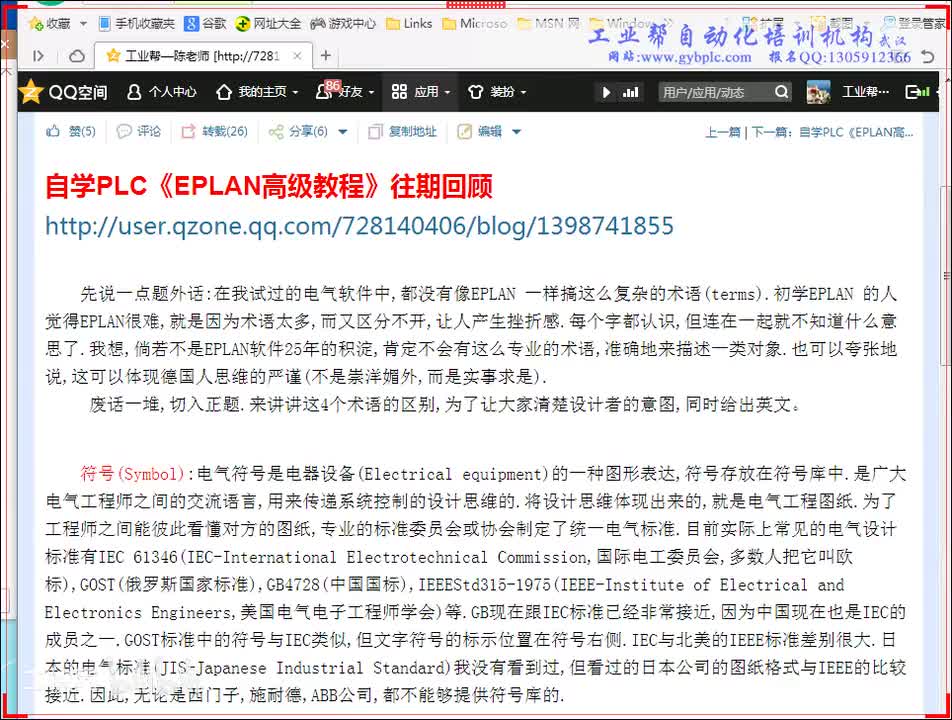
Task: Click the search magnifier icon
Action: (x=782, y=92)
